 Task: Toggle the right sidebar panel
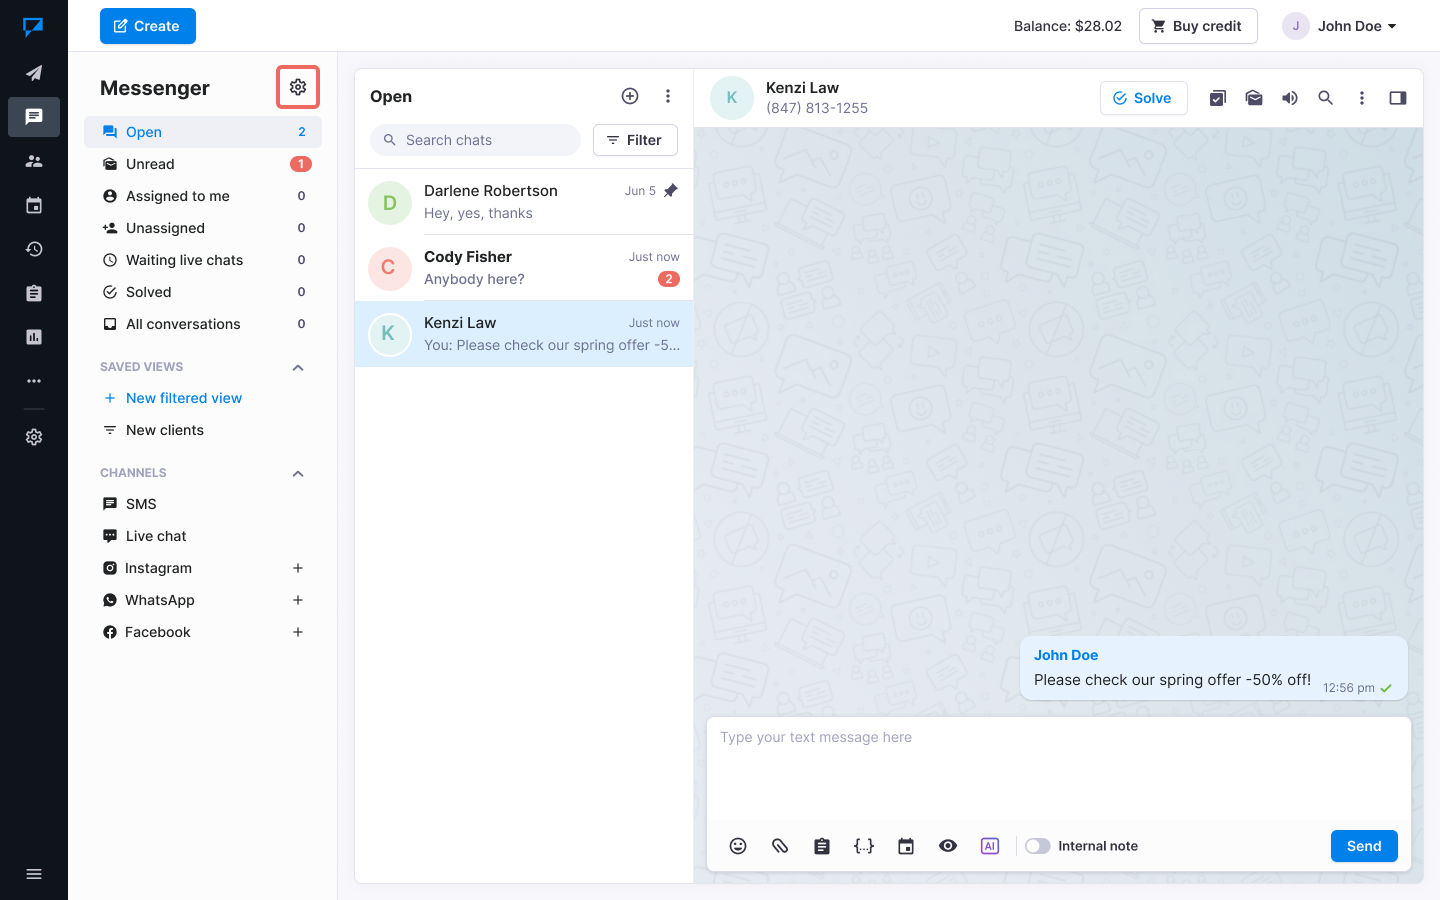1398,98
